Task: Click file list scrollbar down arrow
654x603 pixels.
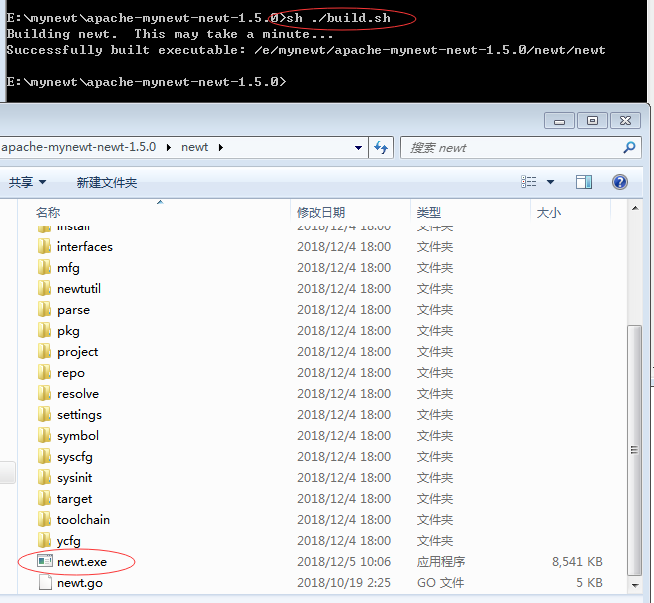Action: tap(635, 585)
